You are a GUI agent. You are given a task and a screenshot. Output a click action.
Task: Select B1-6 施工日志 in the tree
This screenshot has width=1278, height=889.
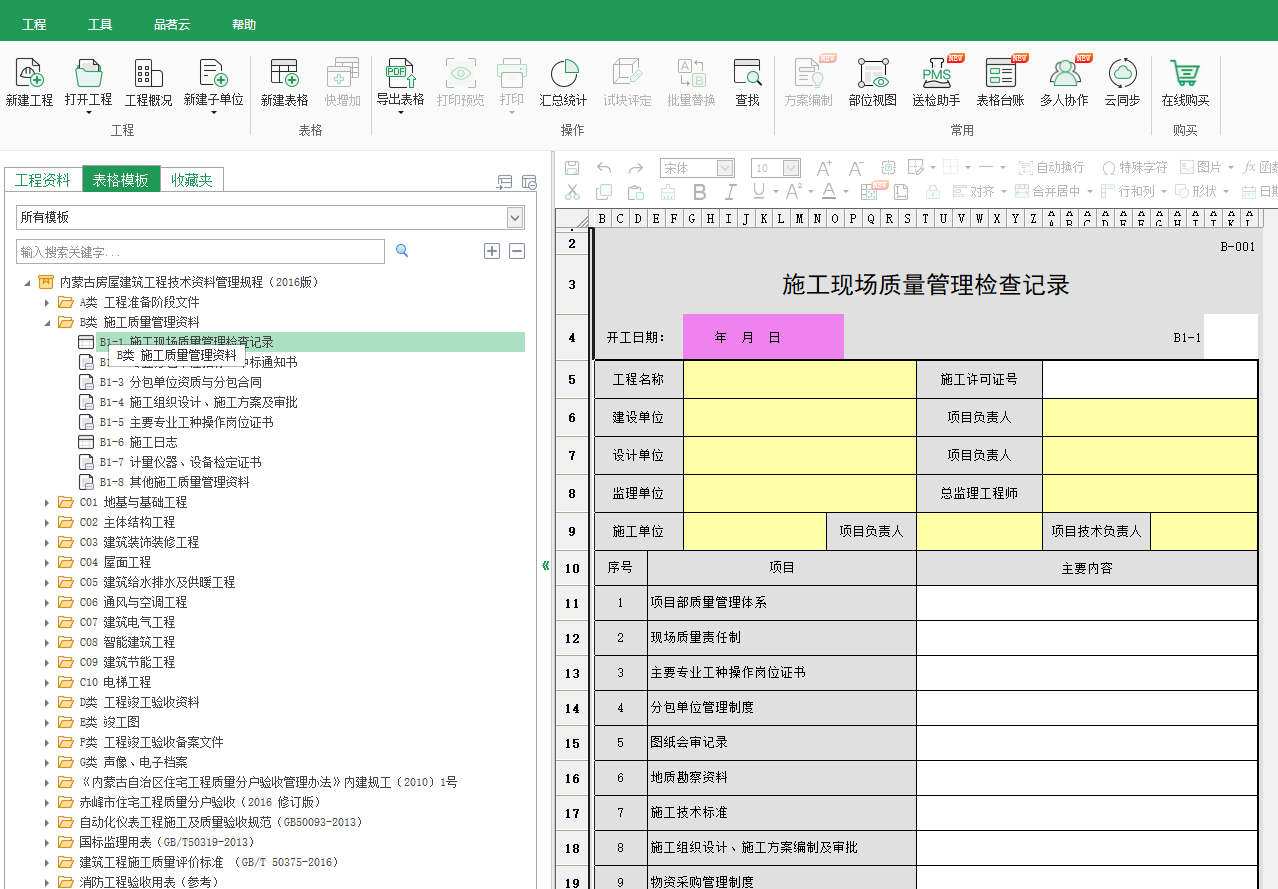point(138,442)
